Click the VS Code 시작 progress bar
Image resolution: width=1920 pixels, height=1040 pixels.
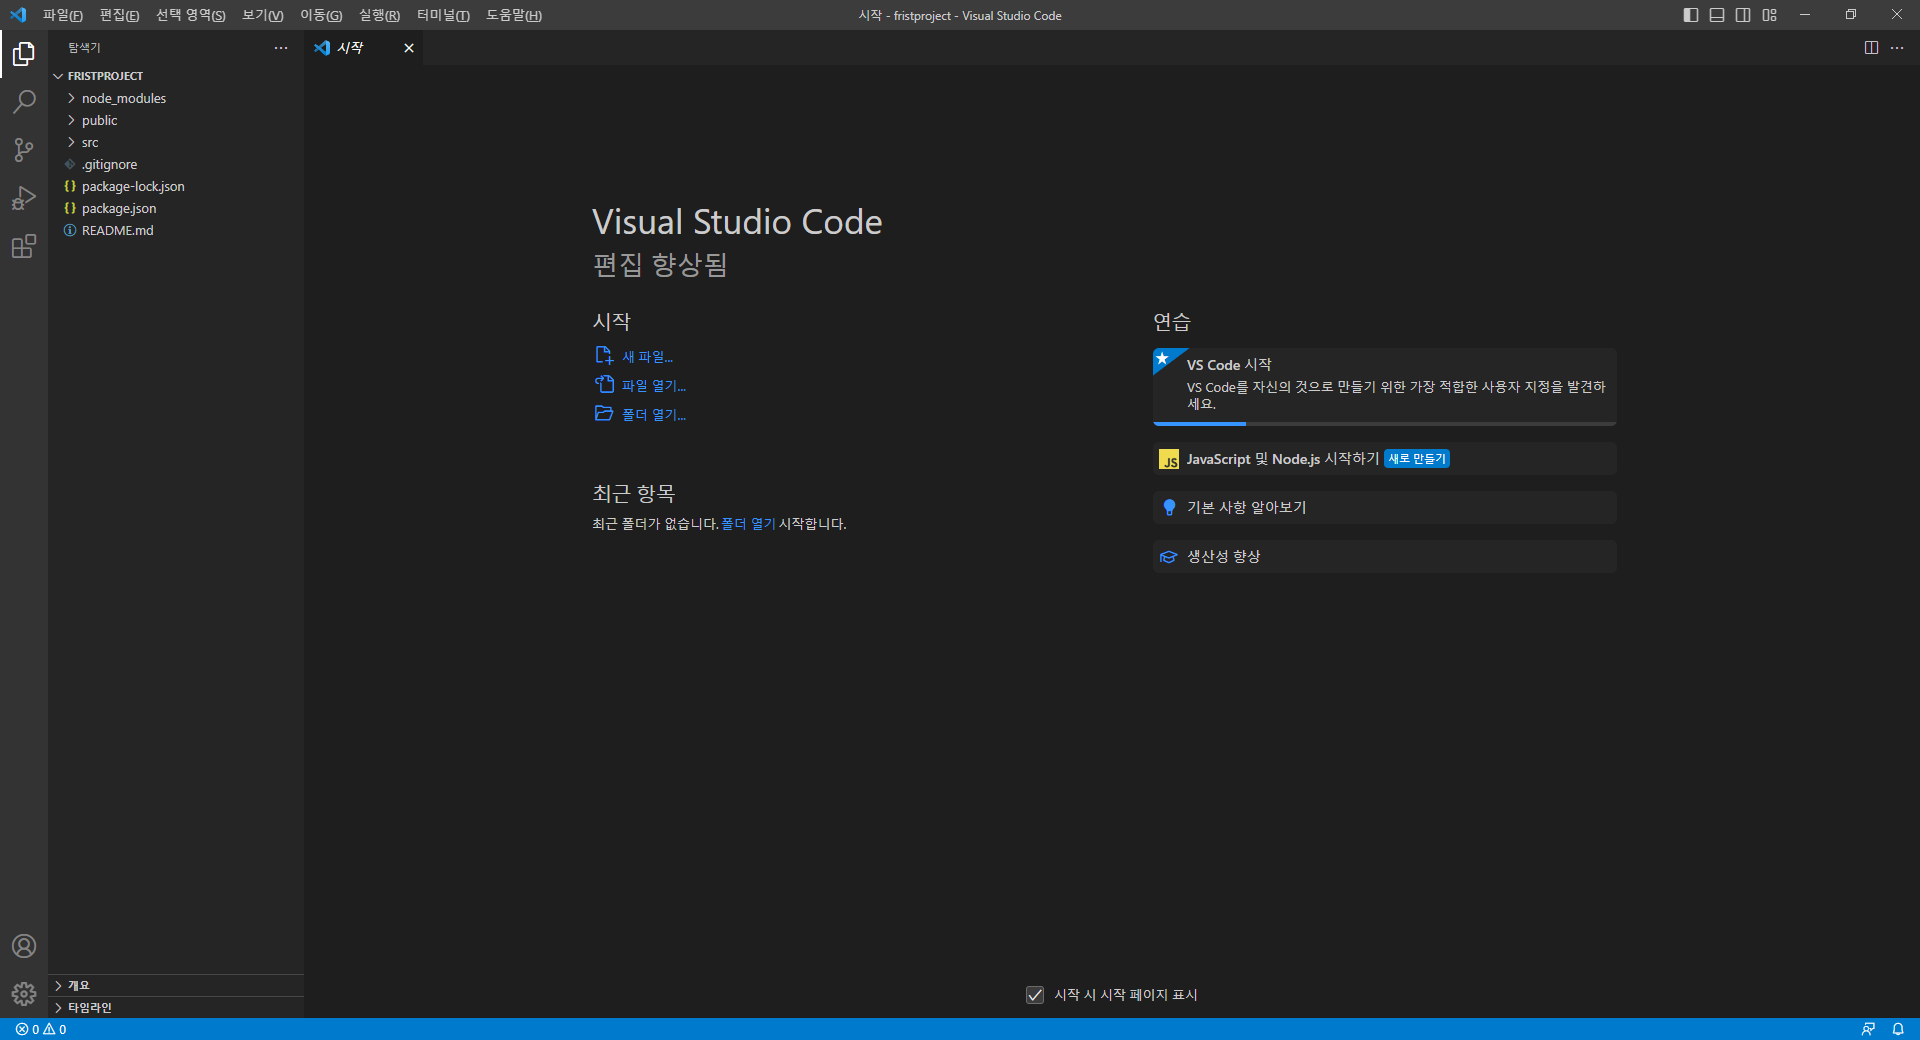click(1385, 424)
